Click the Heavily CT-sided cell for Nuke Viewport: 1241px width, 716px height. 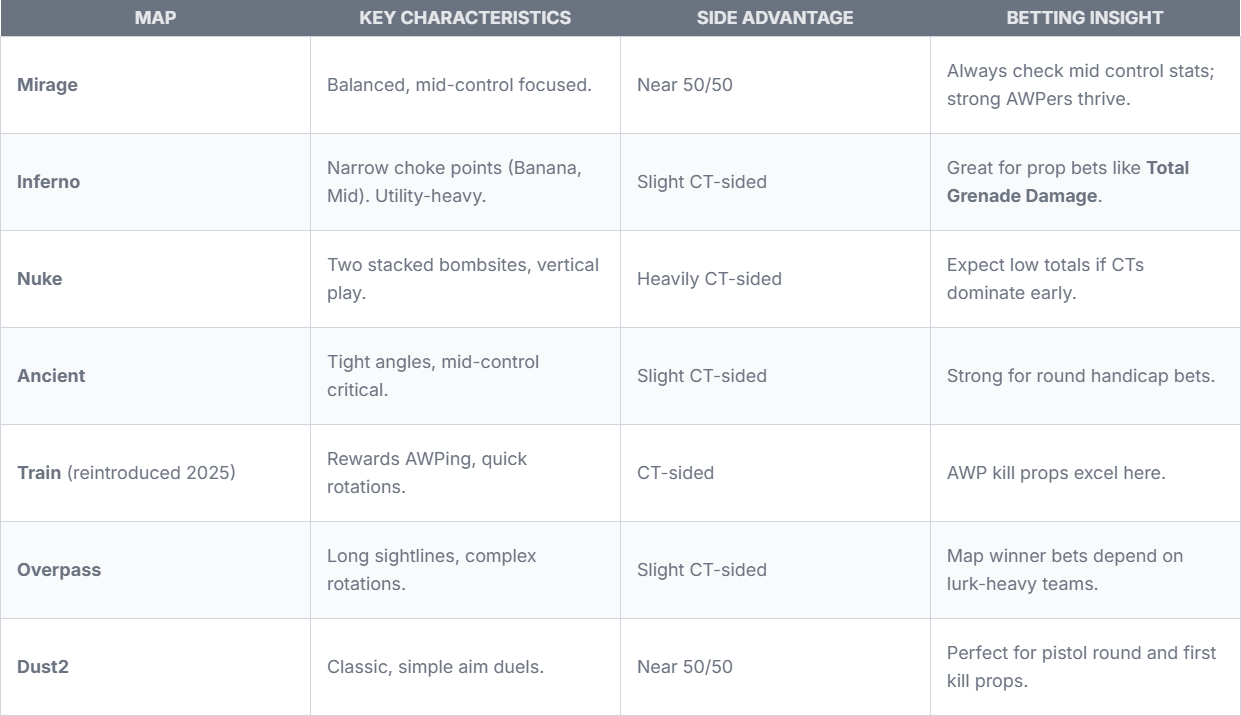coord(775,279)
